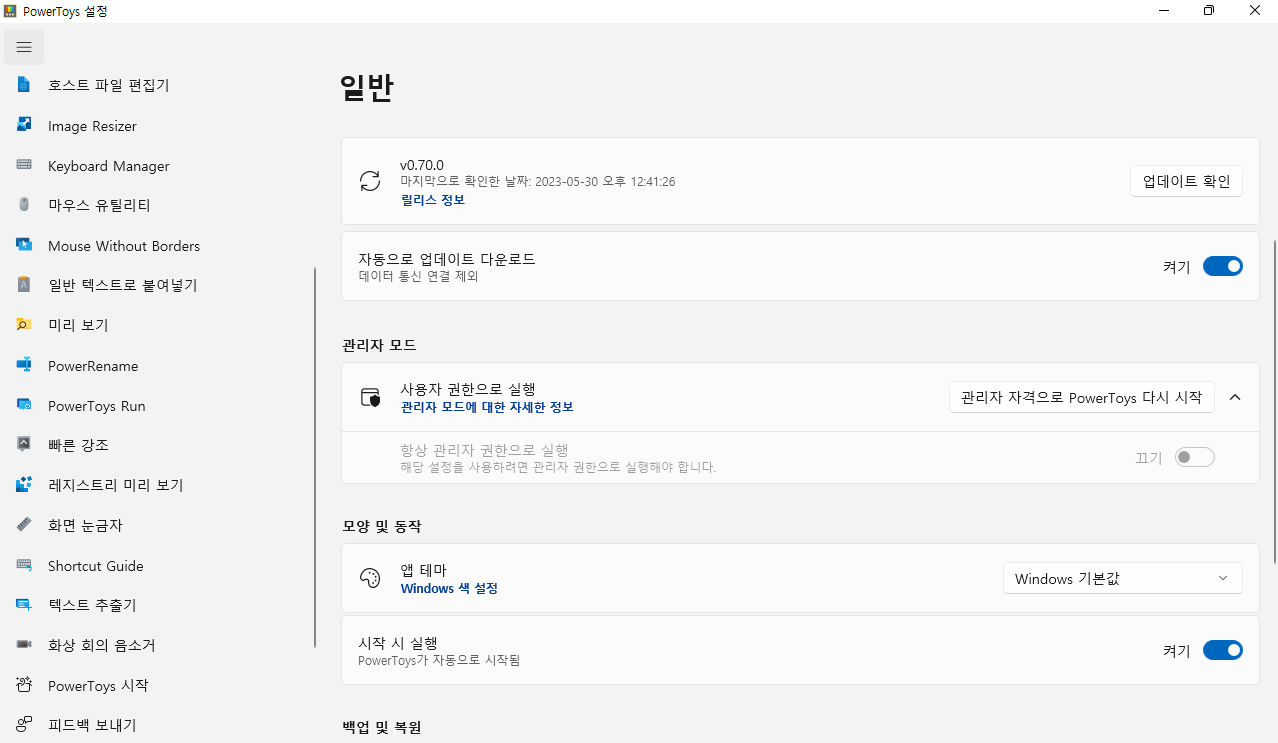Click the v0.70.0 version text
Screen dimensions: 1278x743
click(x=422, y=165)
